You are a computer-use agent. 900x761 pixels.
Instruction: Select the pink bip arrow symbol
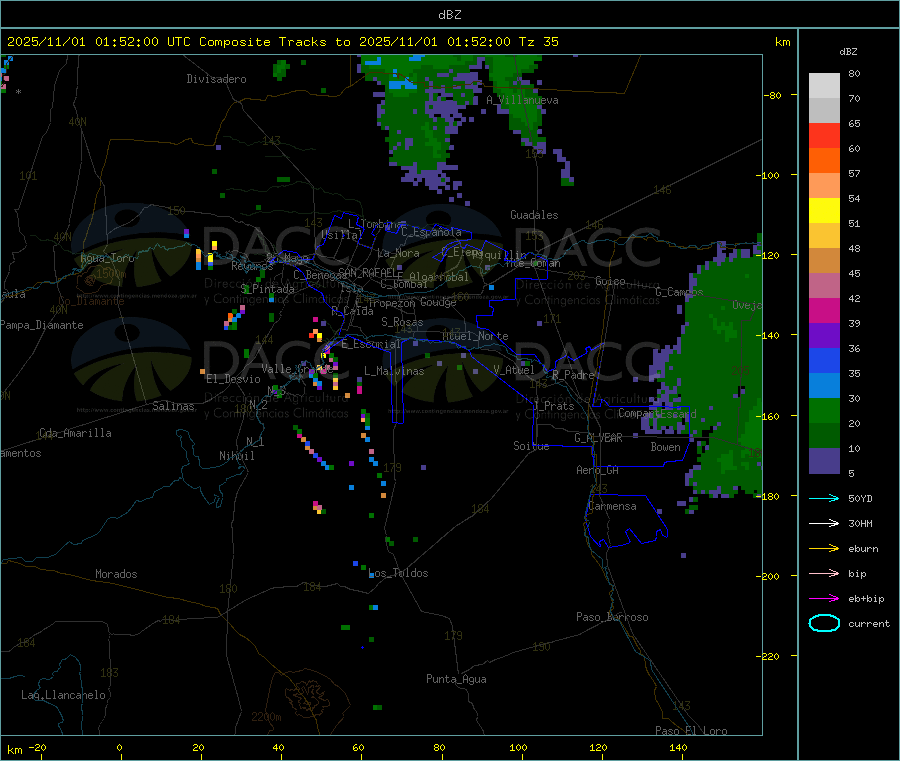click(x=824, y=573)
